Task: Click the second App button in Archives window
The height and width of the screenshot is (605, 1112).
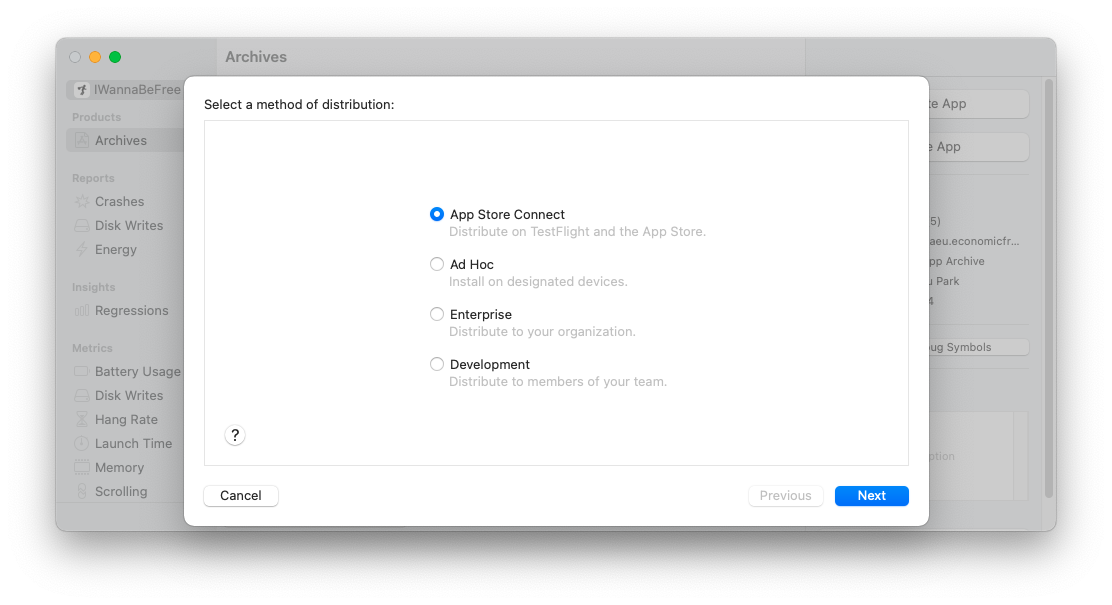Action: coord(979,147)
